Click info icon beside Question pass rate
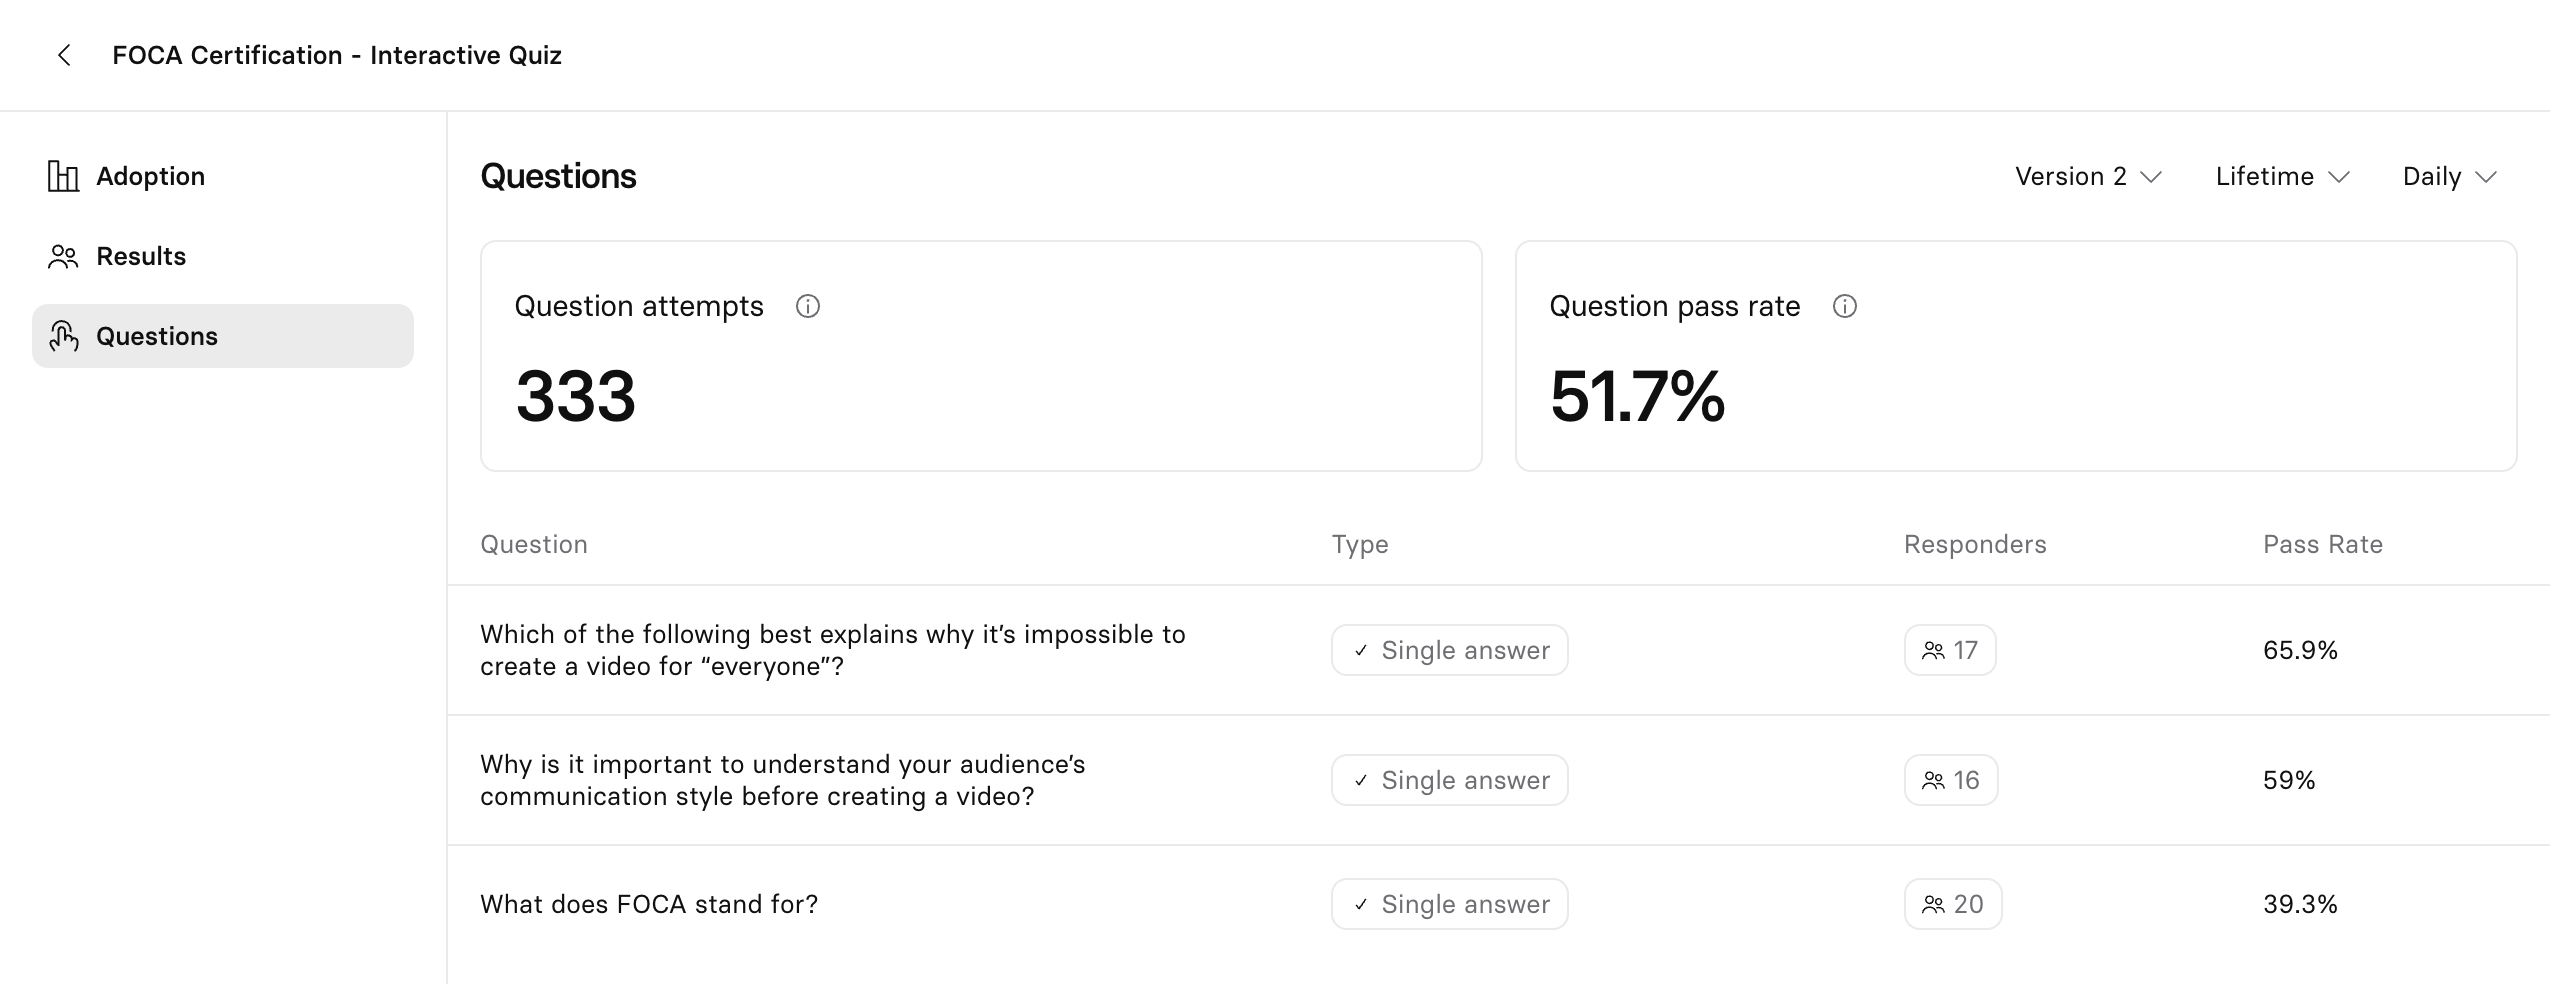Screen dimensions: 2550x984 pos(1845,306)
